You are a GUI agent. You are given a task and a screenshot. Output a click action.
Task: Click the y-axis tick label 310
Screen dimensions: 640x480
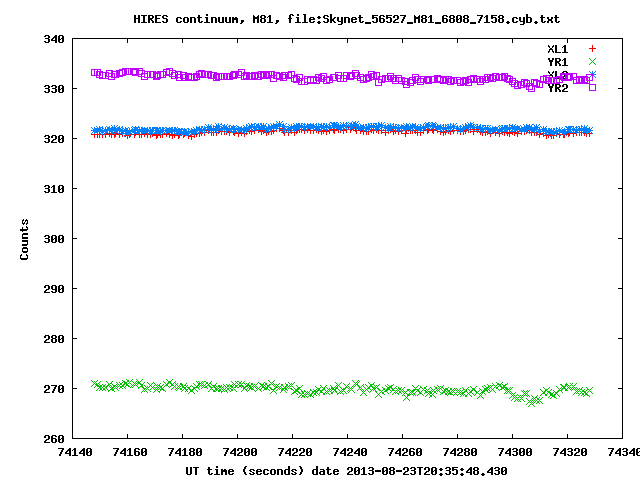point(54,189)
